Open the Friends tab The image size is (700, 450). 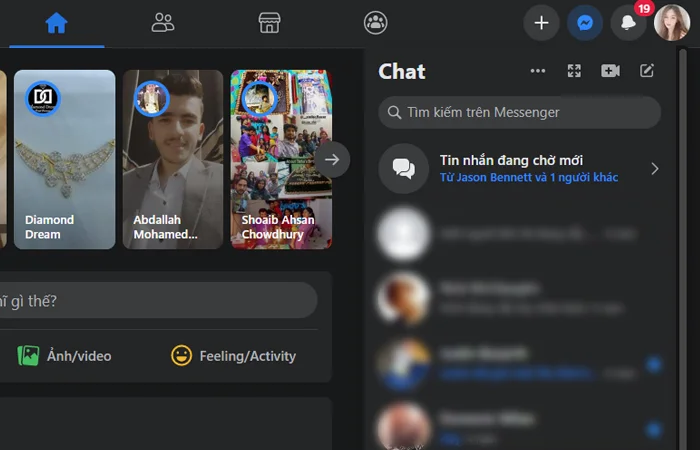click(163, 23)
